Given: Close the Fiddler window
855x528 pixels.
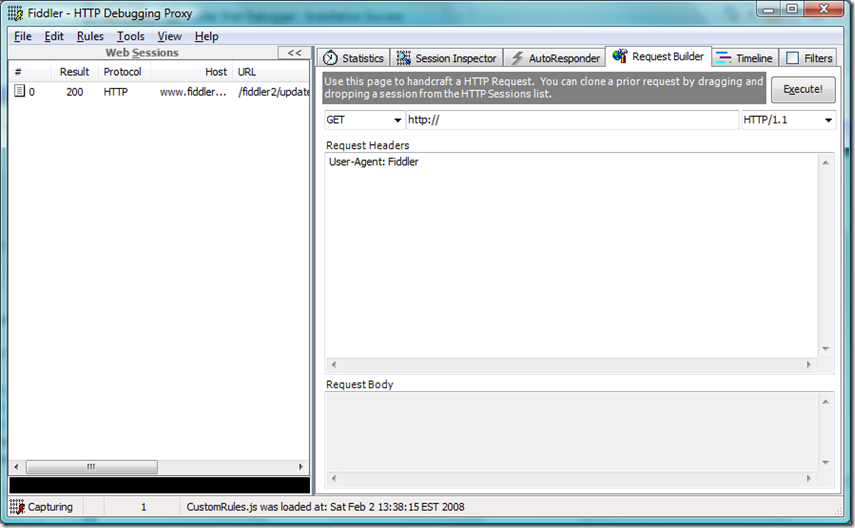Looking at the screenshot, I should coord(823,9).
